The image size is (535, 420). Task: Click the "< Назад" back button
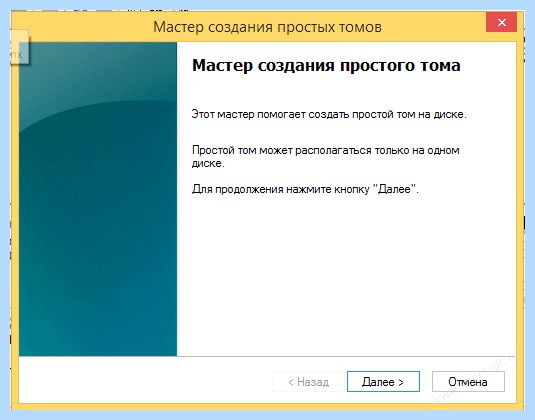[309, 381]
